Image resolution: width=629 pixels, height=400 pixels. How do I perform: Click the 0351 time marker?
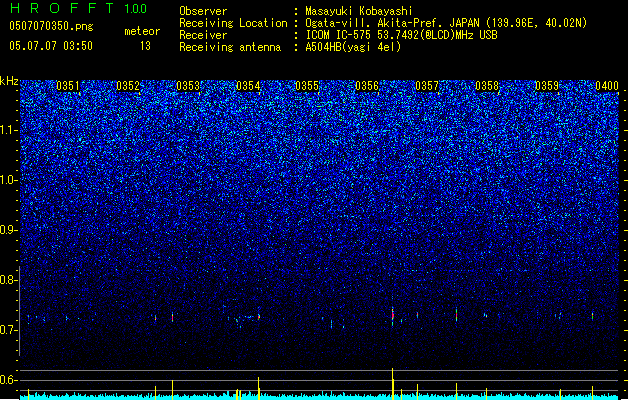pyautogui.click(x=68, y=86)
